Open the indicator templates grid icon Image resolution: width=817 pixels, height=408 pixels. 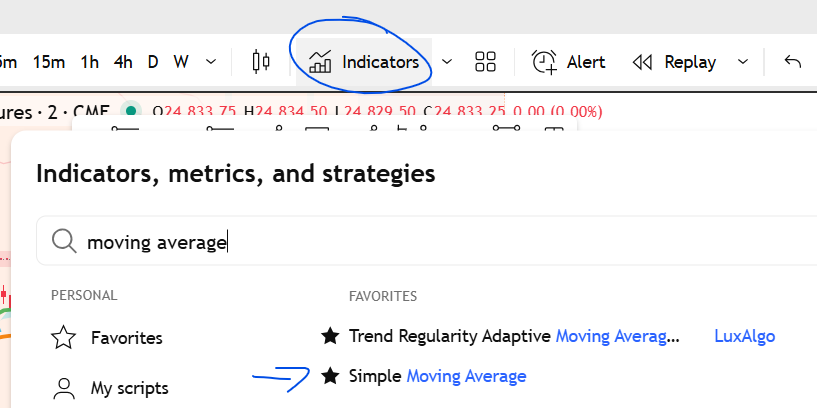(486, 62)
